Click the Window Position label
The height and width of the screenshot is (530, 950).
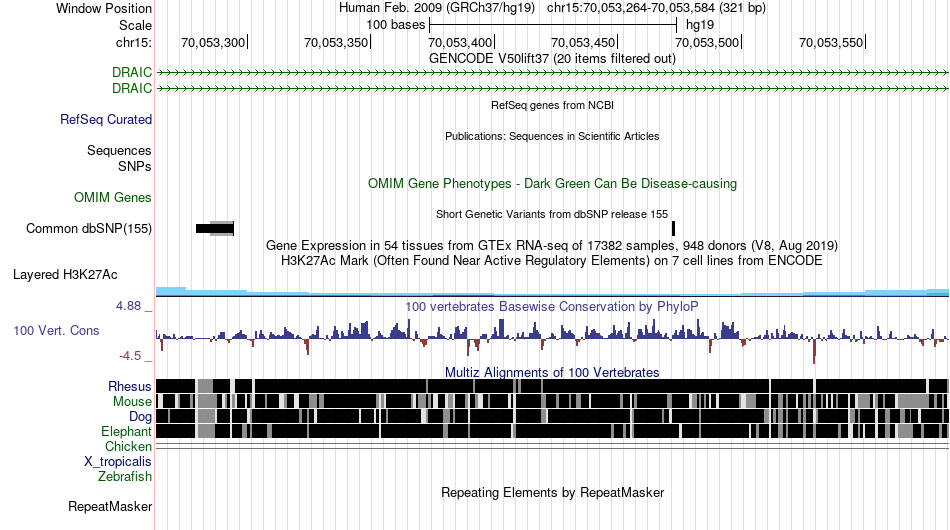(104, 8)
